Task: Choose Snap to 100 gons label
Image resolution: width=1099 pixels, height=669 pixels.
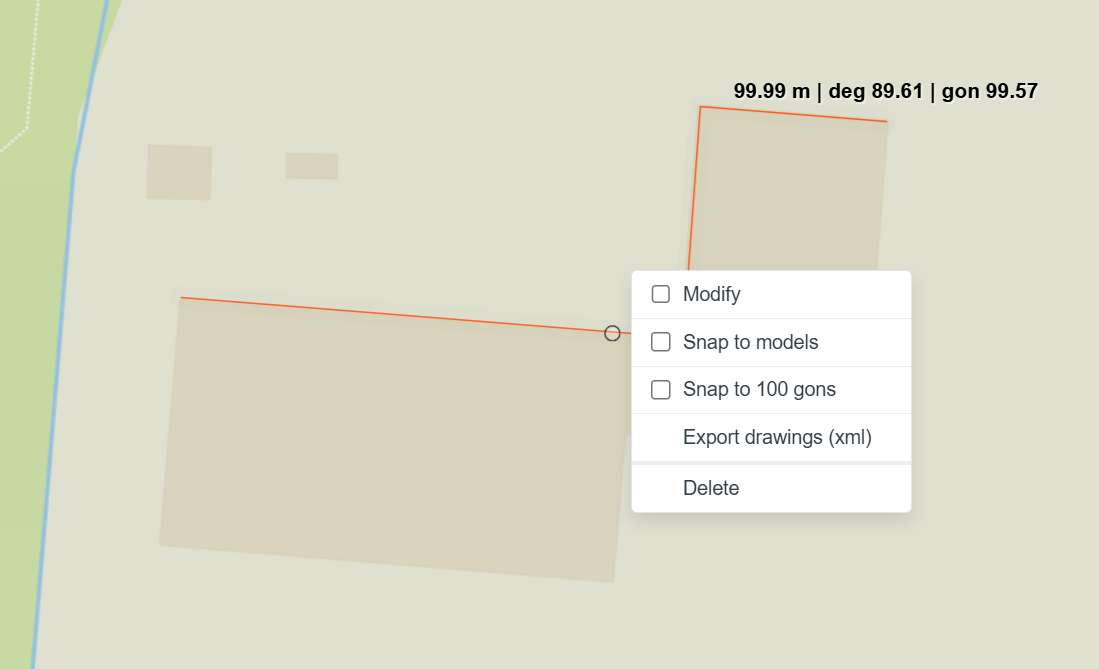Action: 759,389
